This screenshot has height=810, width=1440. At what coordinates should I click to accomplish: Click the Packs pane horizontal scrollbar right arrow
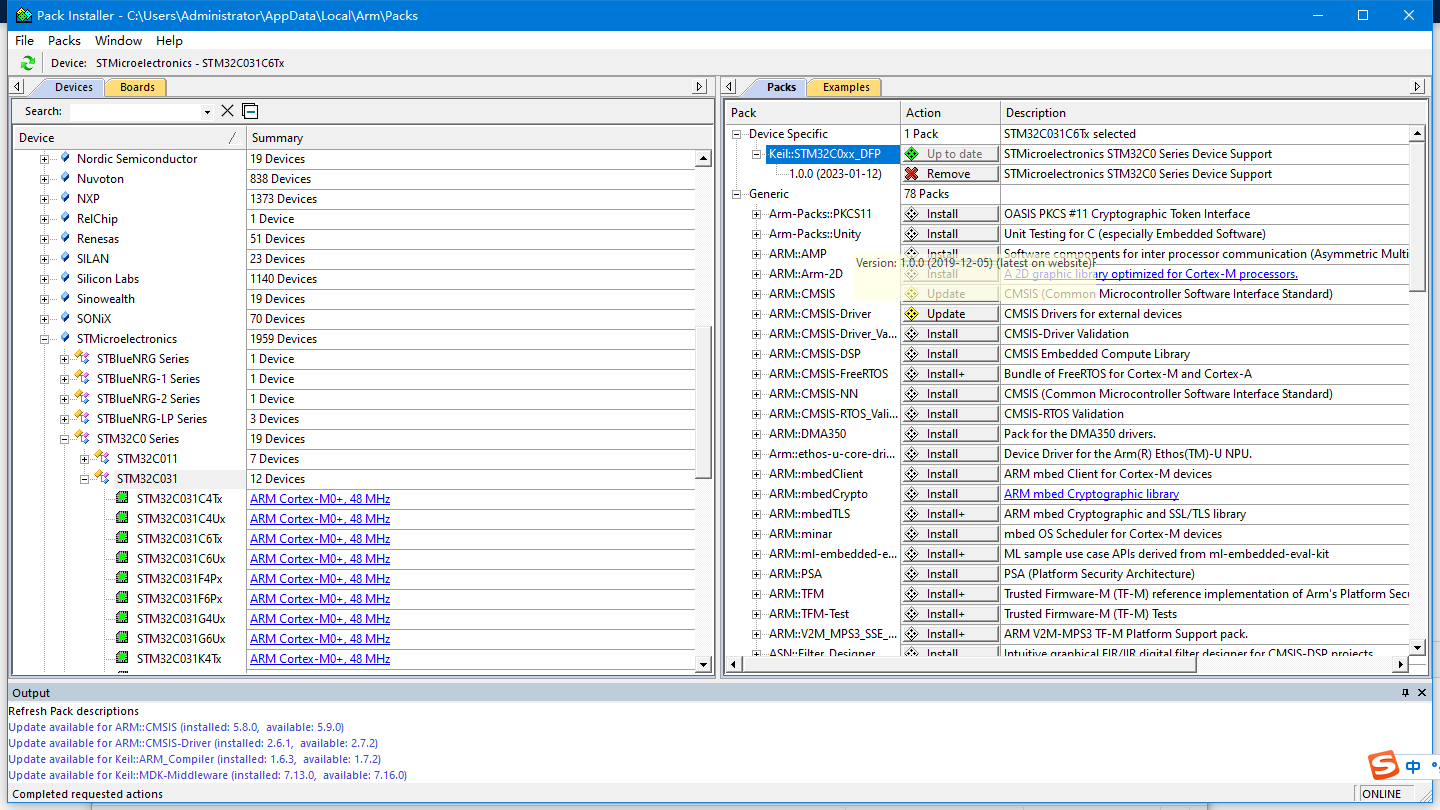click(x=1401, y=664)
